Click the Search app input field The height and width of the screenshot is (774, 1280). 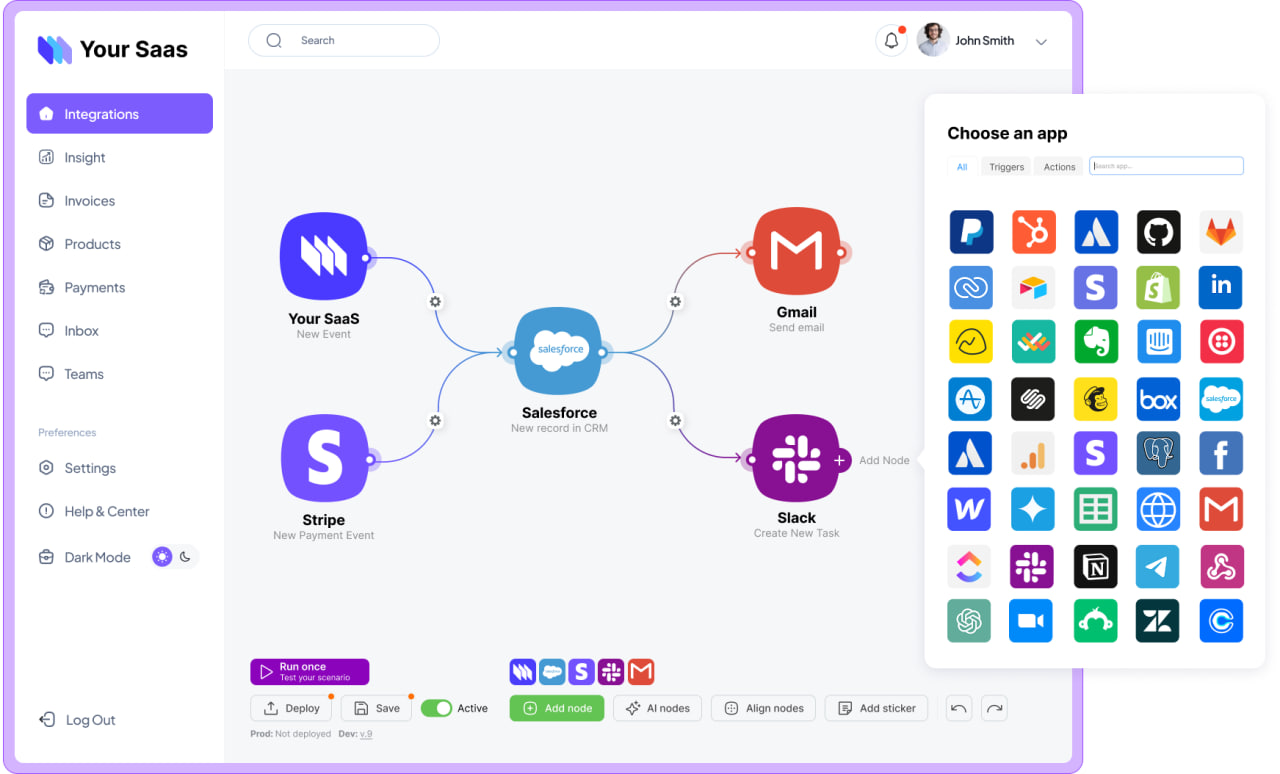pos(1166,166)
